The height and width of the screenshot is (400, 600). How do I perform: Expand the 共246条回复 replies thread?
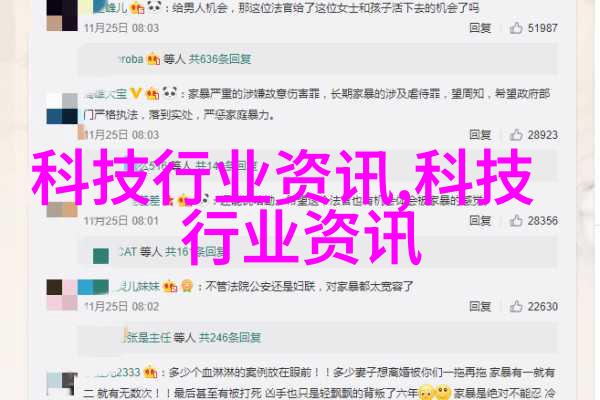click(230, 337)
